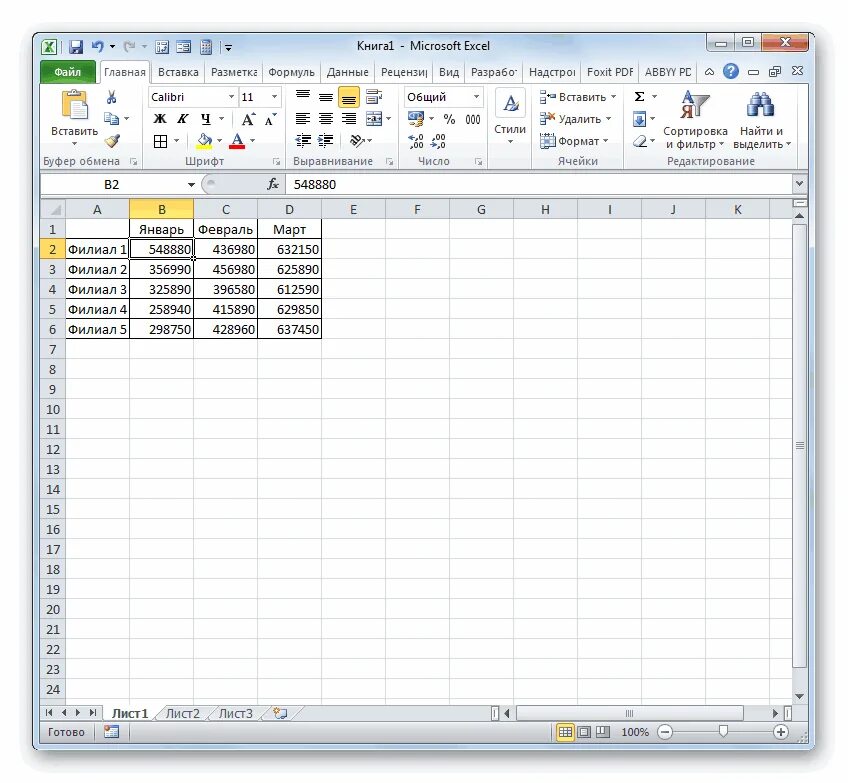Viewport: 848px width, 783px height.
Task: Click the Increase Indent icon
Action: pyautogui.click(x=326, y=141)
